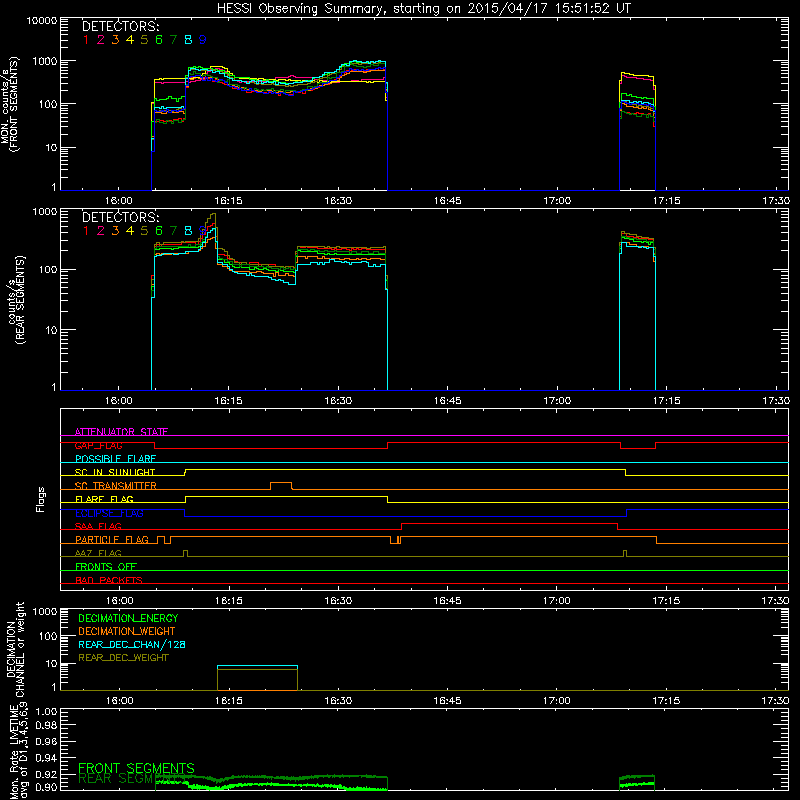This screenshot has height=800, width=800.
Task: Click the 17:00 time tick under the Flags panel
Action: point(557,601)
